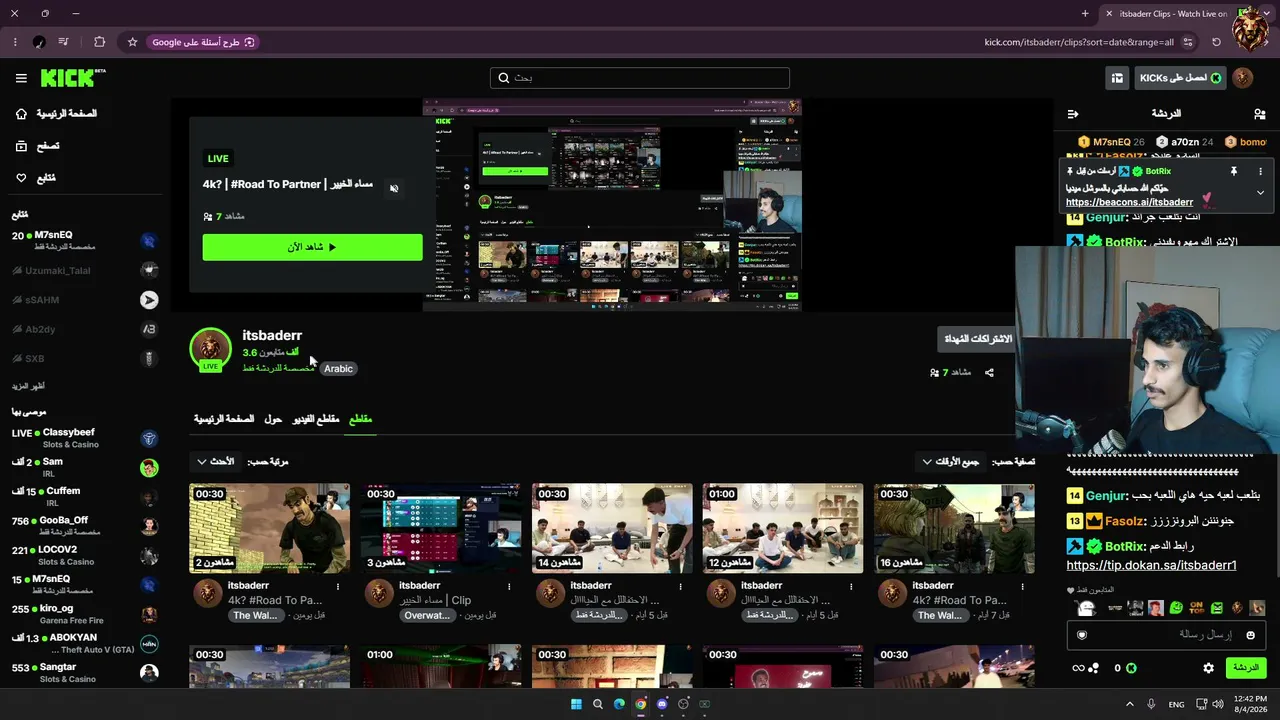Open the tip.dokan.sa/itsbaderr1 link
1280x720 pixels.
click(x=1151, y=565)
